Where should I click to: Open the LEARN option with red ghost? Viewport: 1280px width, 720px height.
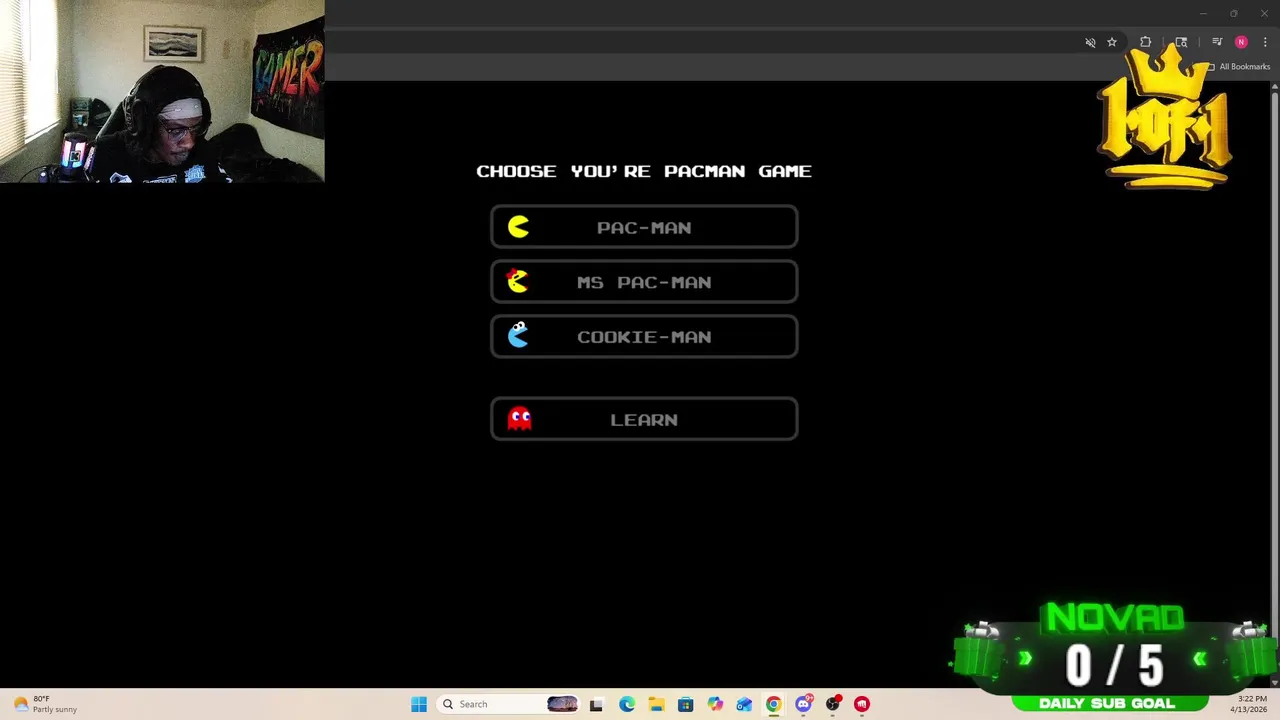[x=644, y=419]
